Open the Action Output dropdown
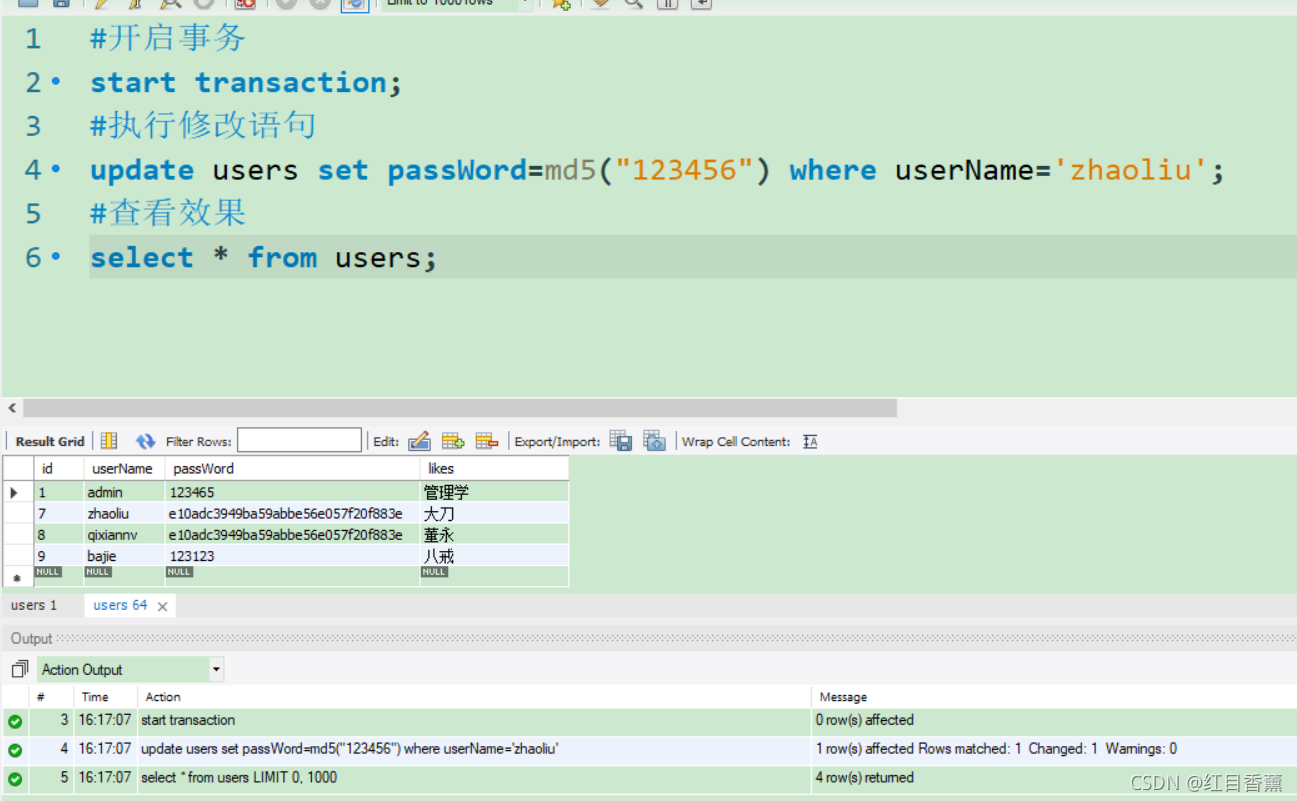The width and height of the screenshot is (1297, 801). [x=216, y=669]
